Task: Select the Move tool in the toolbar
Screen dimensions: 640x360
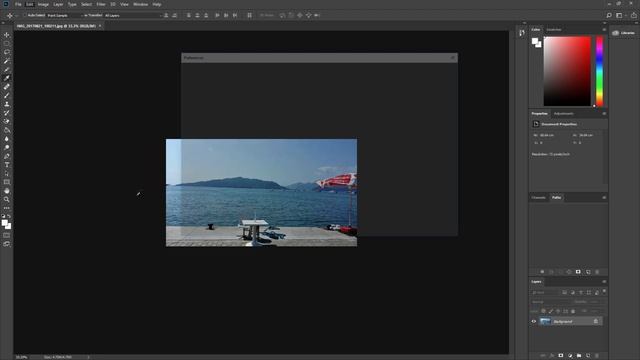Action: pos(7,35)
